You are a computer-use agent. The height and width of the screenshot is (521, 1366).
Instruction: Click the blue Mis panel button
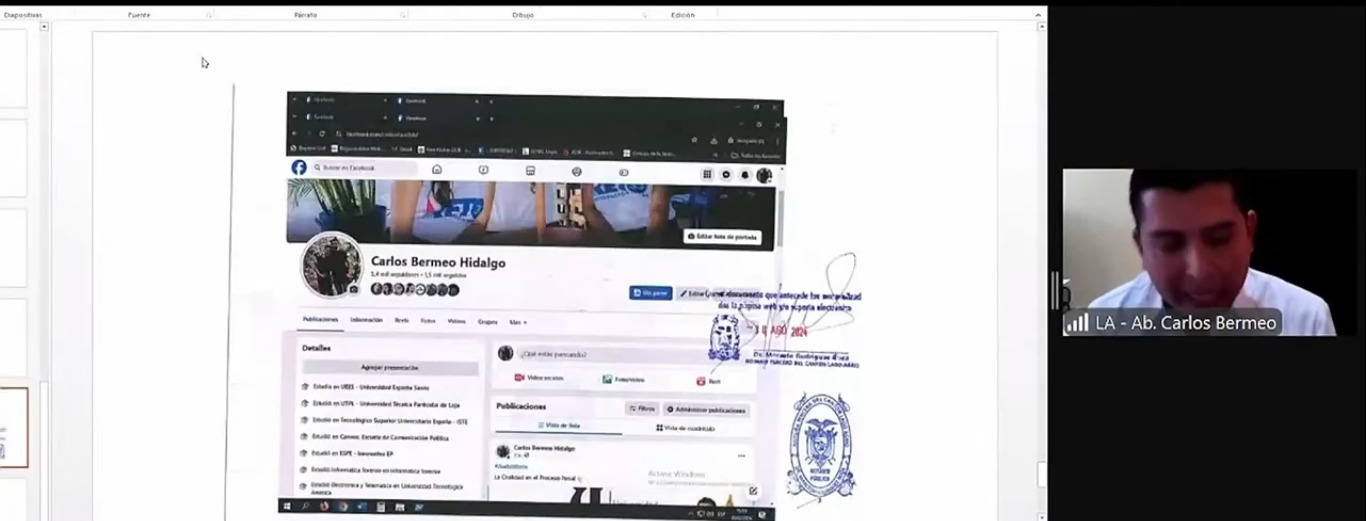650,293
